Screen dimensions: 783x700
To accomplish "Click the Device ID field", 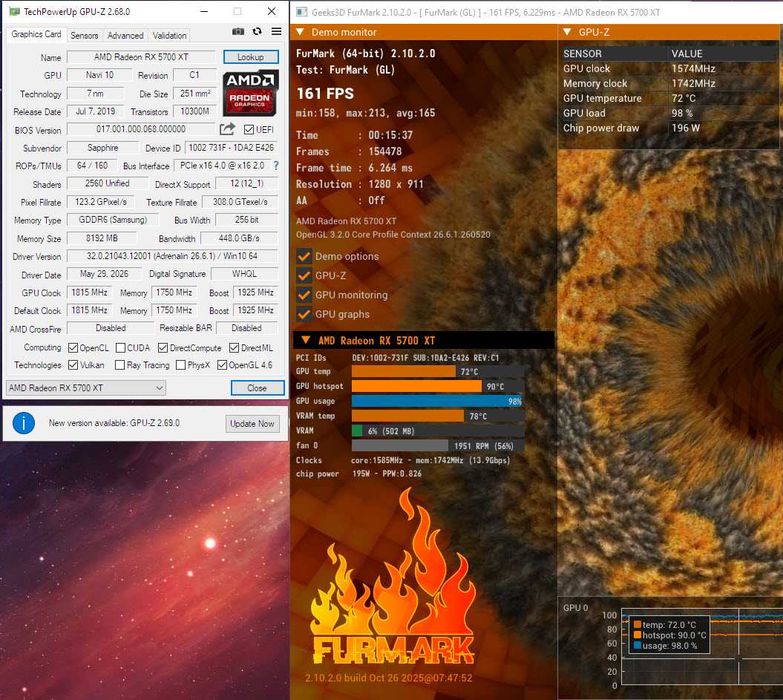I will (231, 148).
